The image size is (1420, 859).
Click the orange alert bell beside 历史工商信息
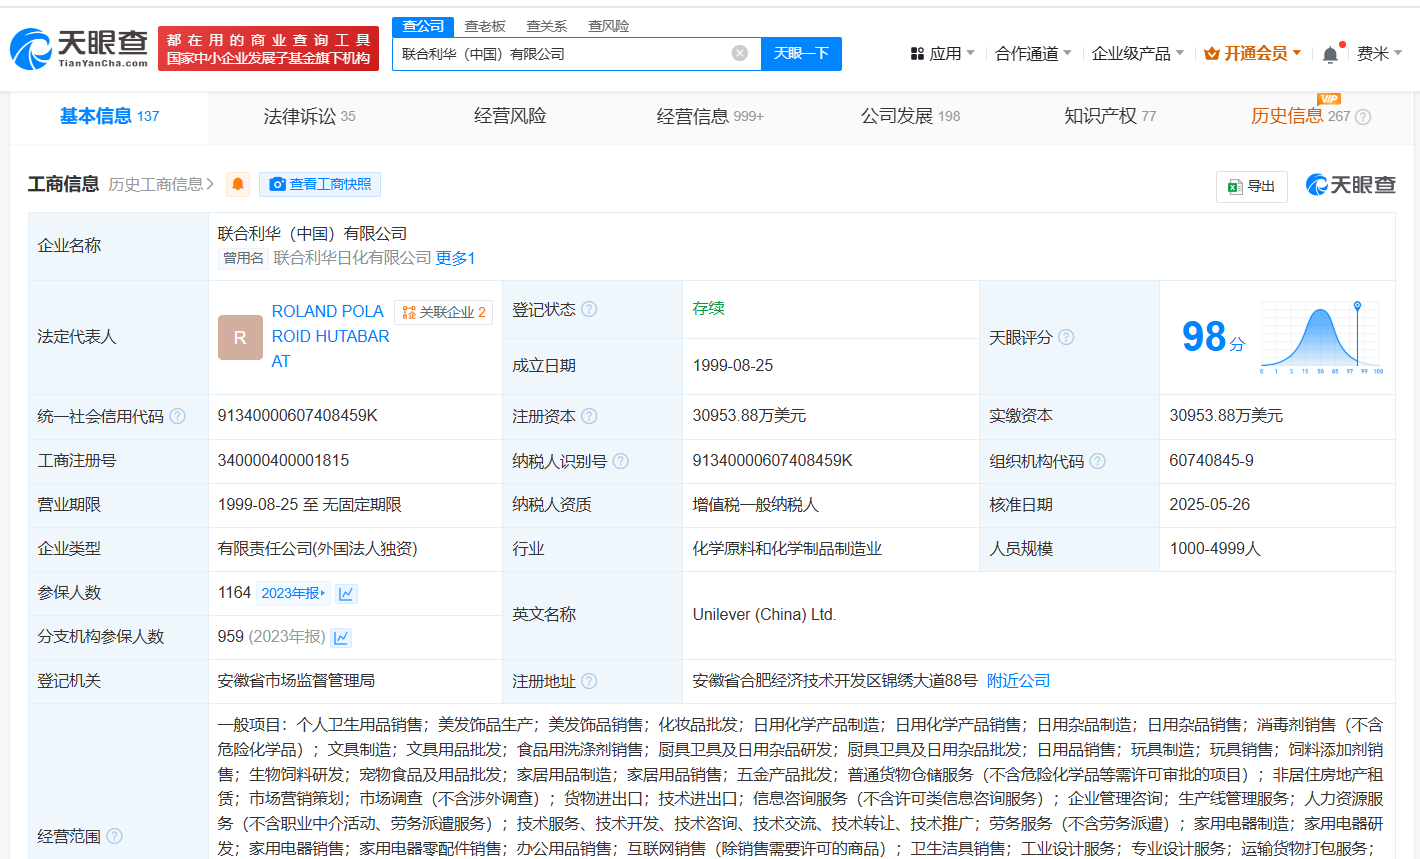click(x=237, y=184)
